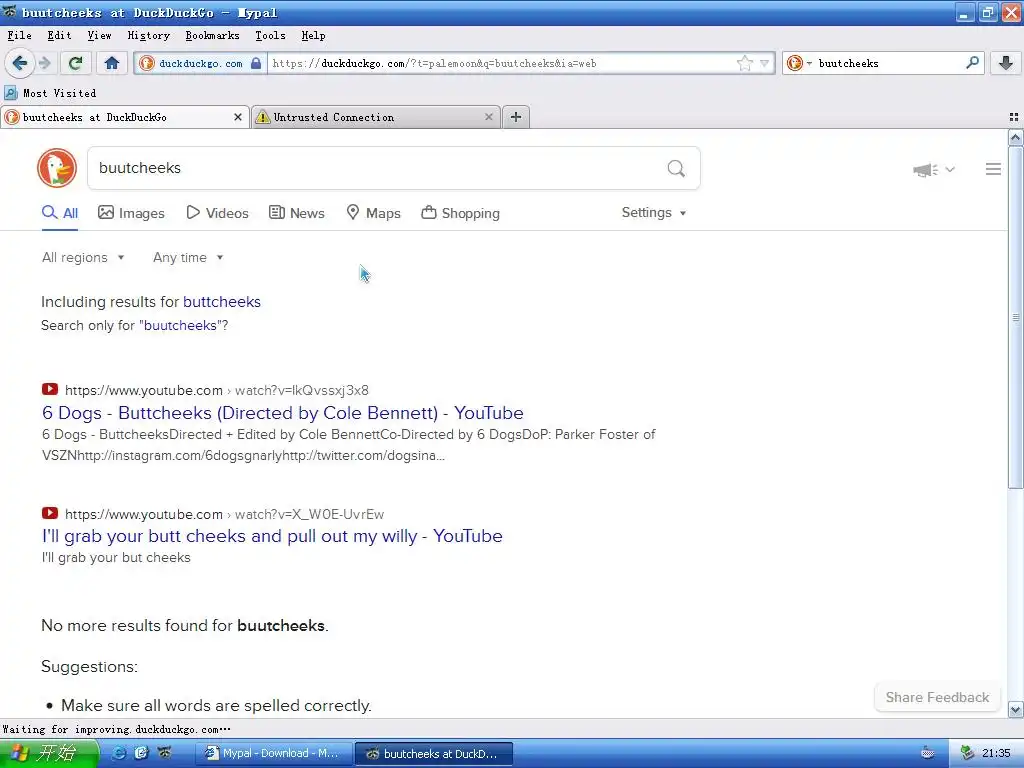
Task: Click the vertical scrollbar up arrow
Action: [x=1015, y=137]
